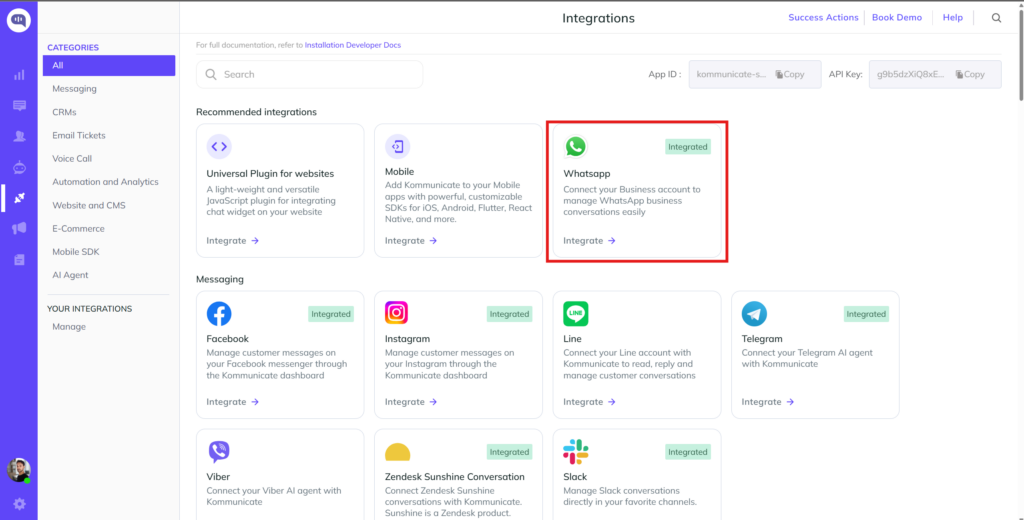Viewport: 1024px width, 520px height.
Task: Click Integrate on Universal Plugin card
Action: point(232,240)
